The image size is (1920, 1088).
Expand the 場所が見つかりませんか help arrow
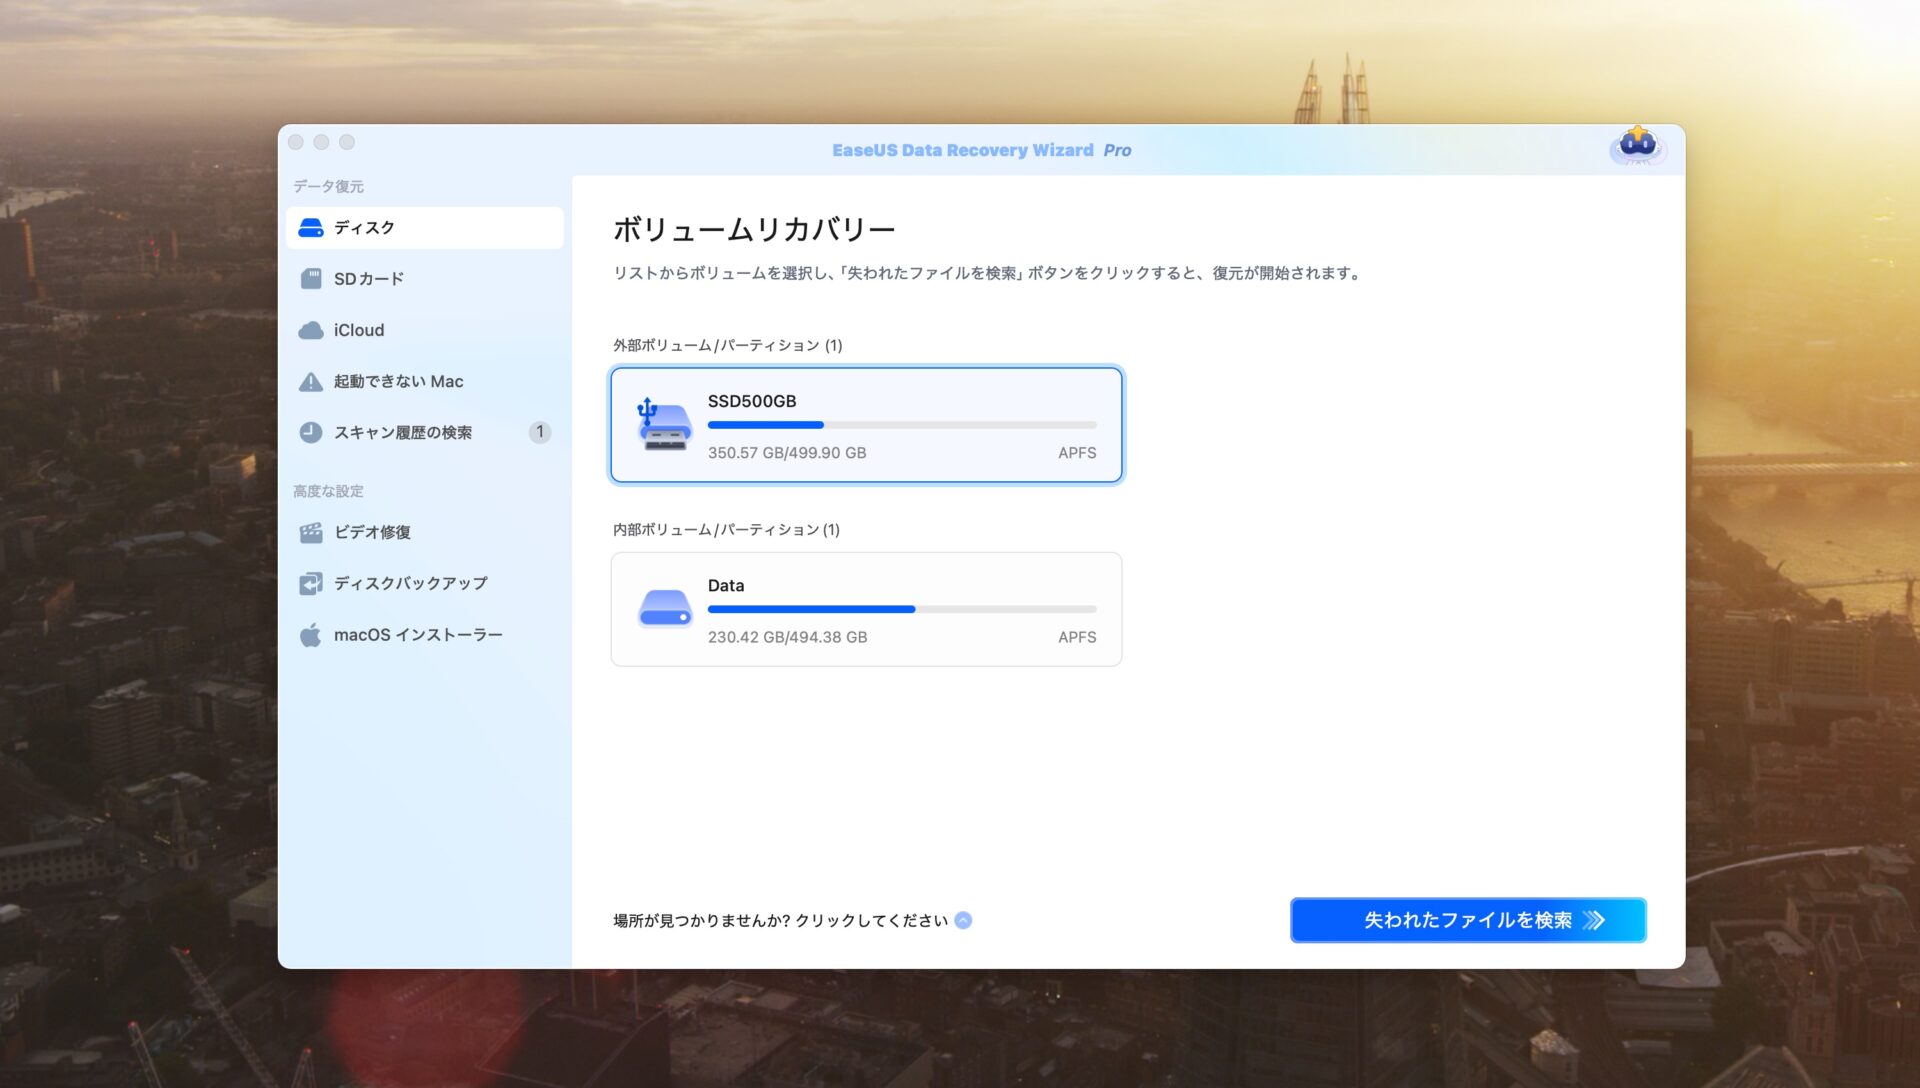pyautogui.click(x=963, y=921)
